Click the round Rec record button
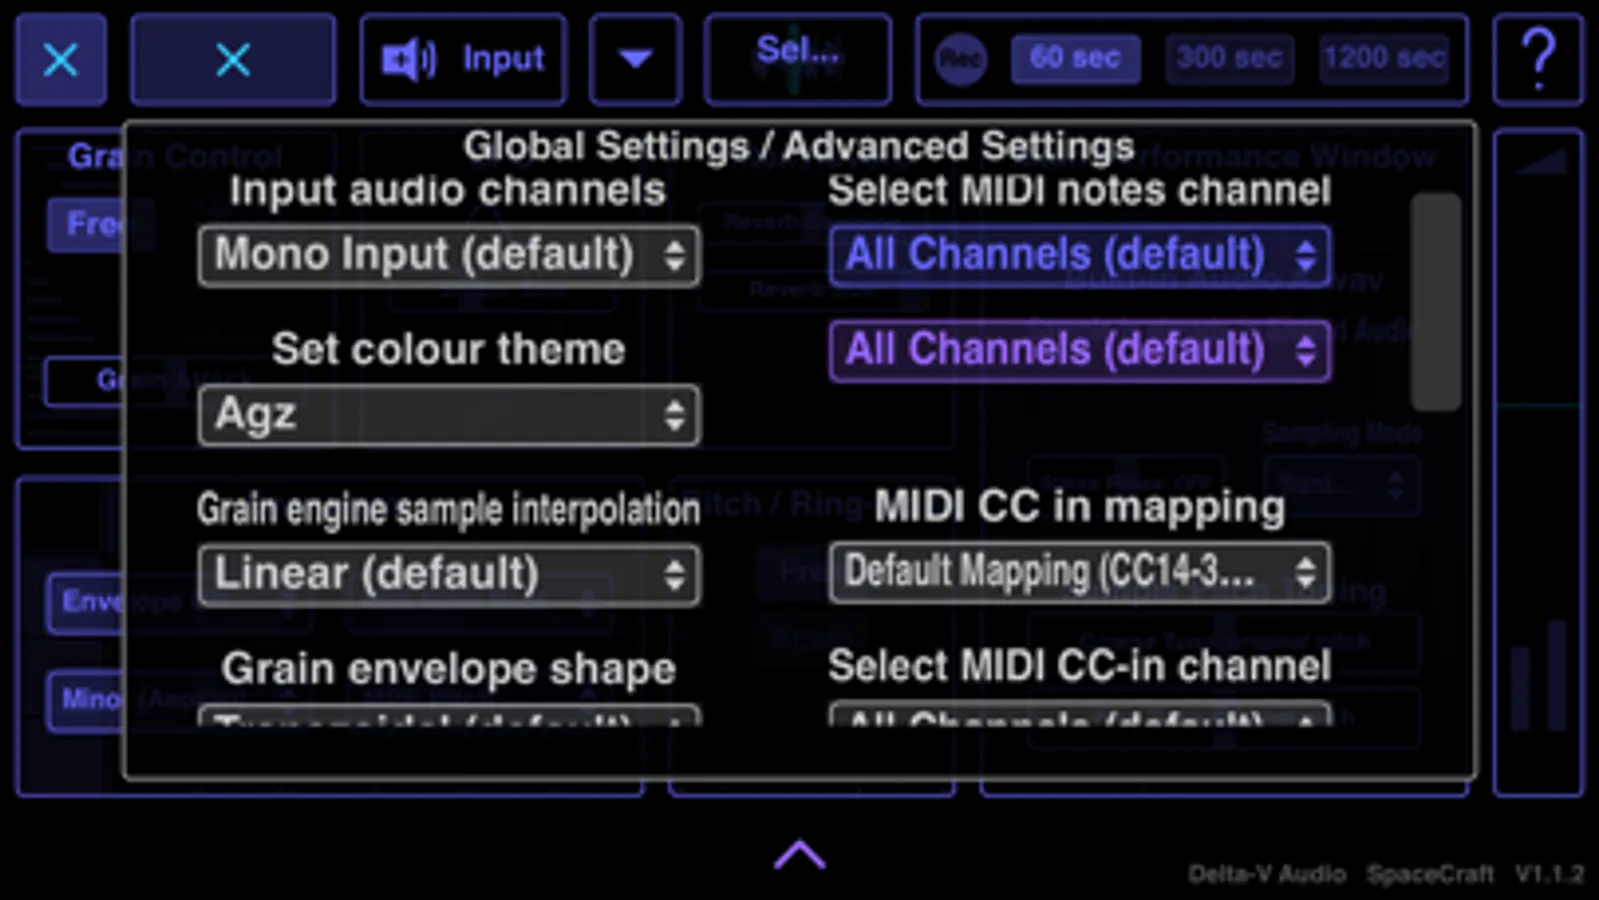The height and width of the screenshot is (900, 1599). click(960, 60)
